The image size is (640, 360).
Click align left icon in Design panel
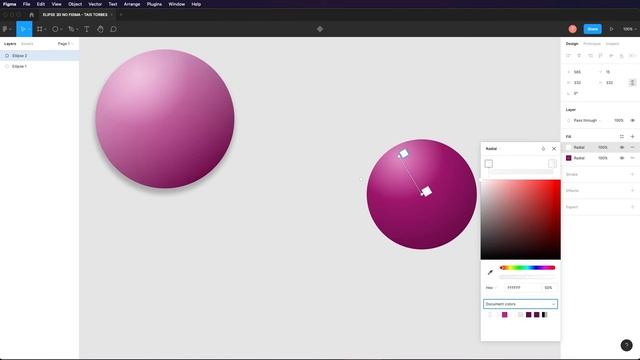568,56
